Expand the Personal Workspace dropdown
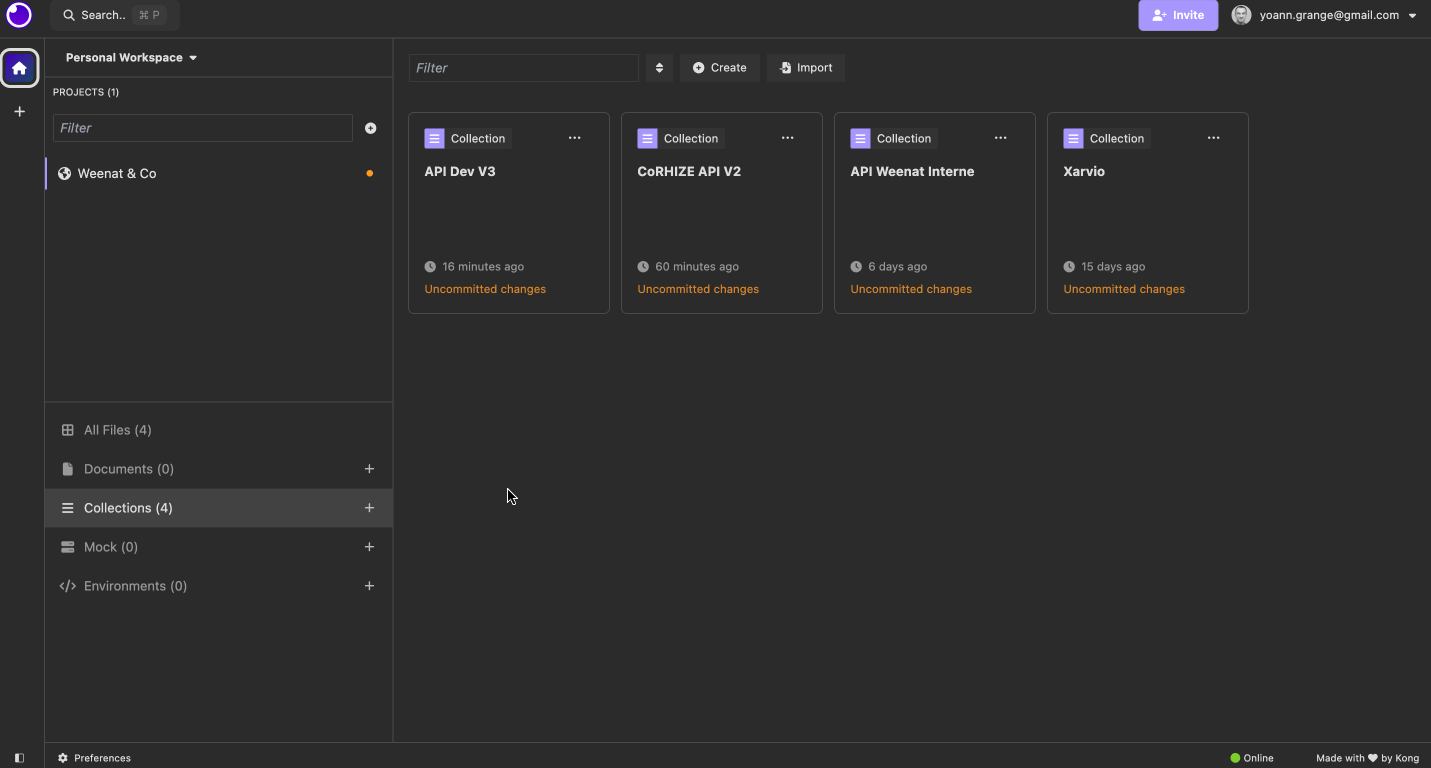This screenshot has height=768, width=1431. coord(131,58)
